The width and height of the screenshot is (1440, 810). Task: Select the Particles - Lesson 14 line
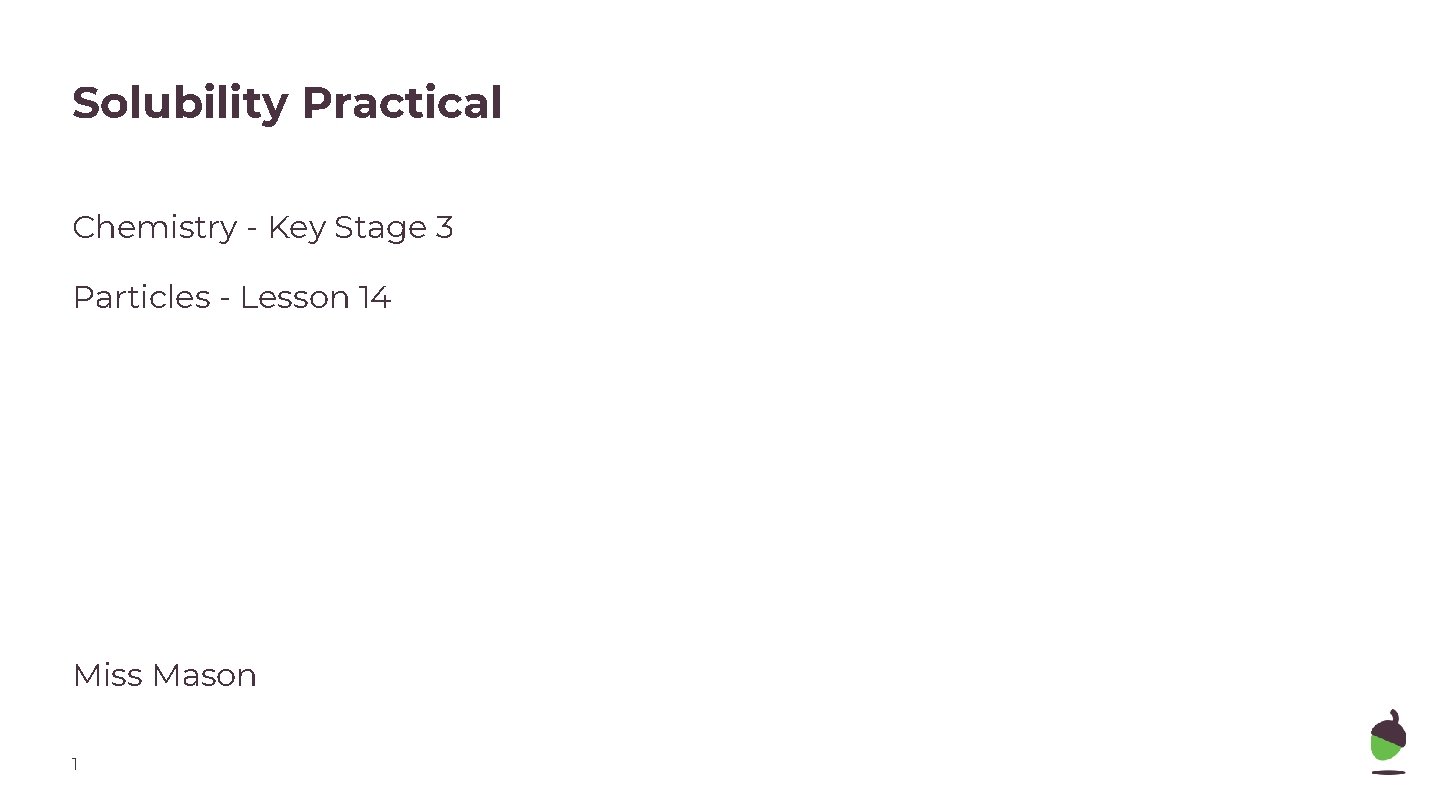point(231,297)
